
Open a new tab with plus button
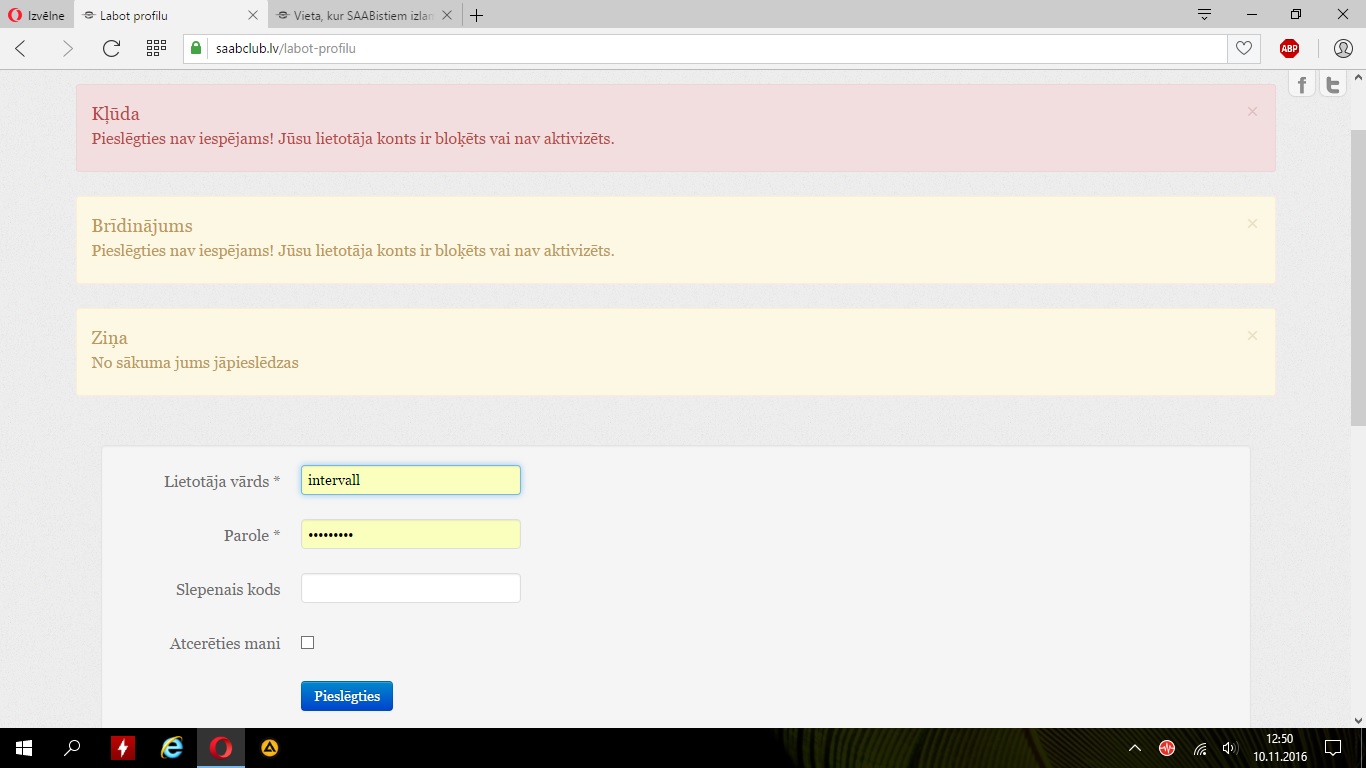[477, 15]
